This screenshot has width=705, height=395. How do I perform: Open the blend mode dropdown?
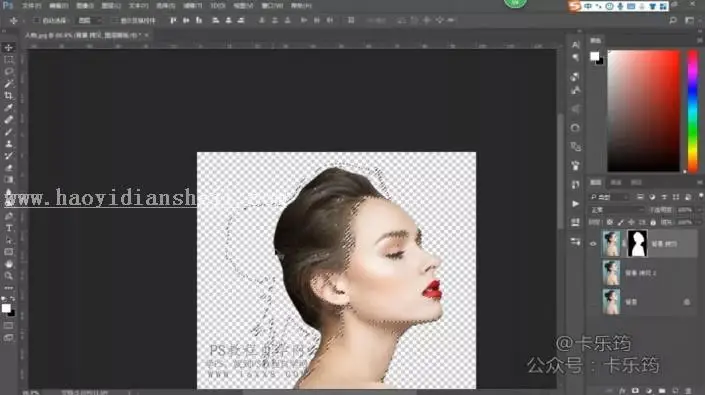pos(616,210)
